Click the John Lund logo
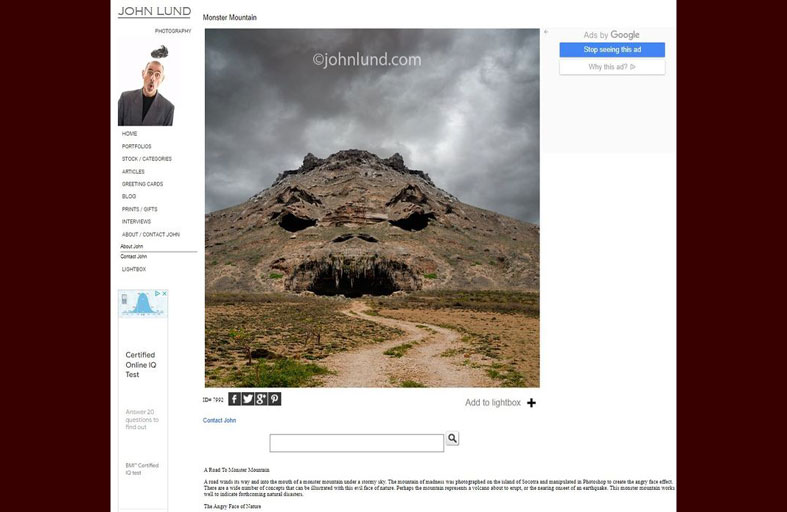 point(154,13)
